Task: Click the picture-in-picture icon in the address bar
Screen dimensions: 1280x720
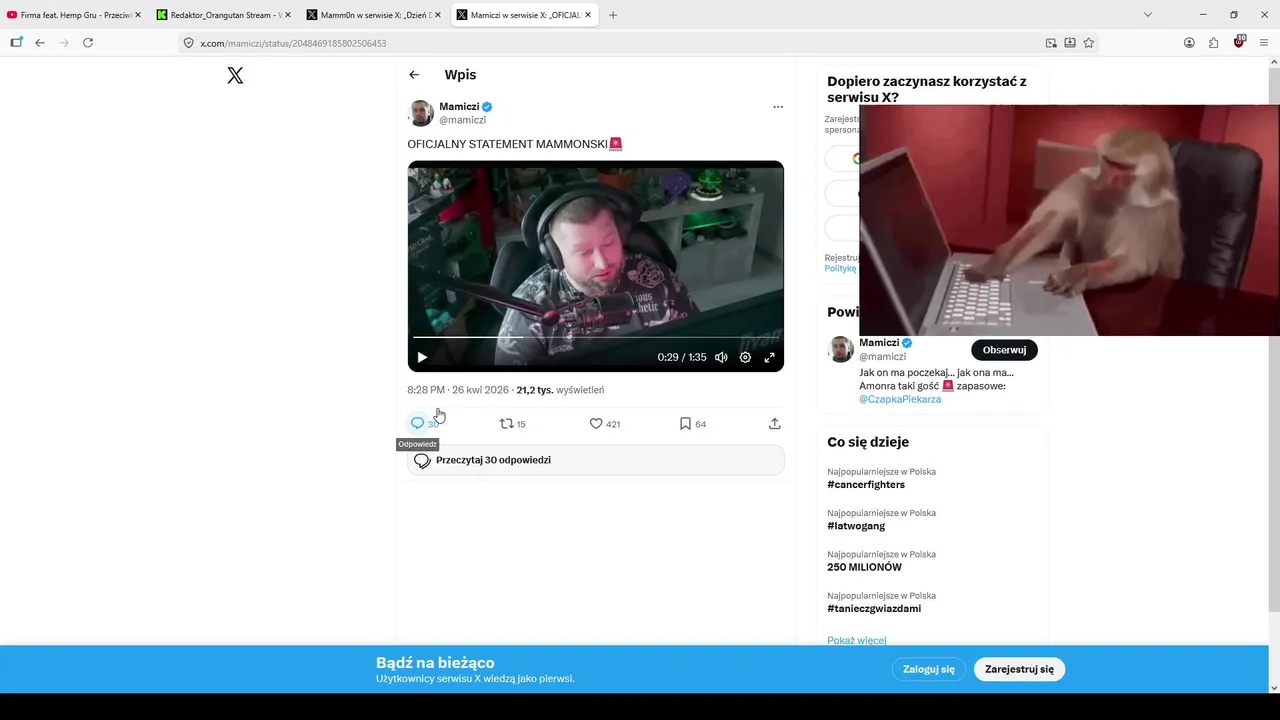Action: [x=1051, y=43]
